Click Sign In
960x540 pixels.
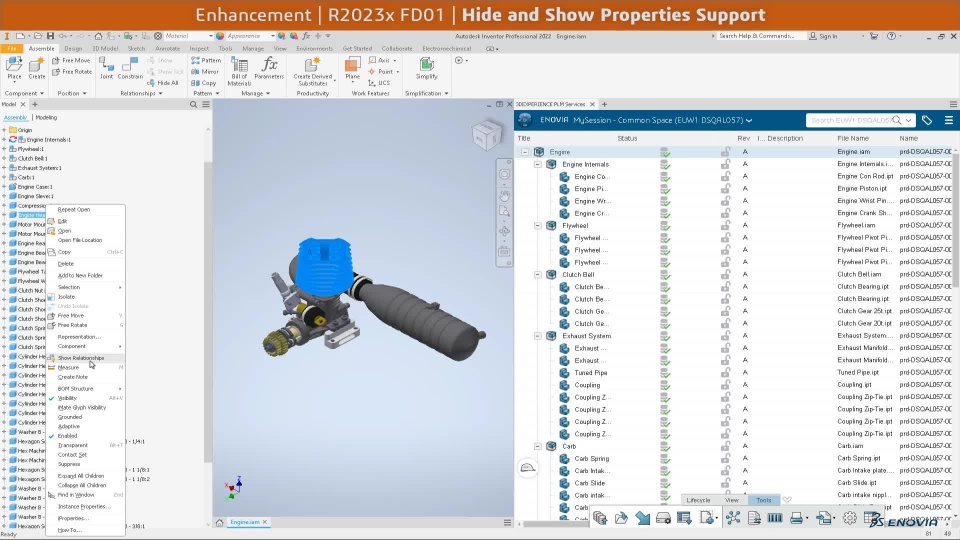pyautogui.click(x=823, y=36)
